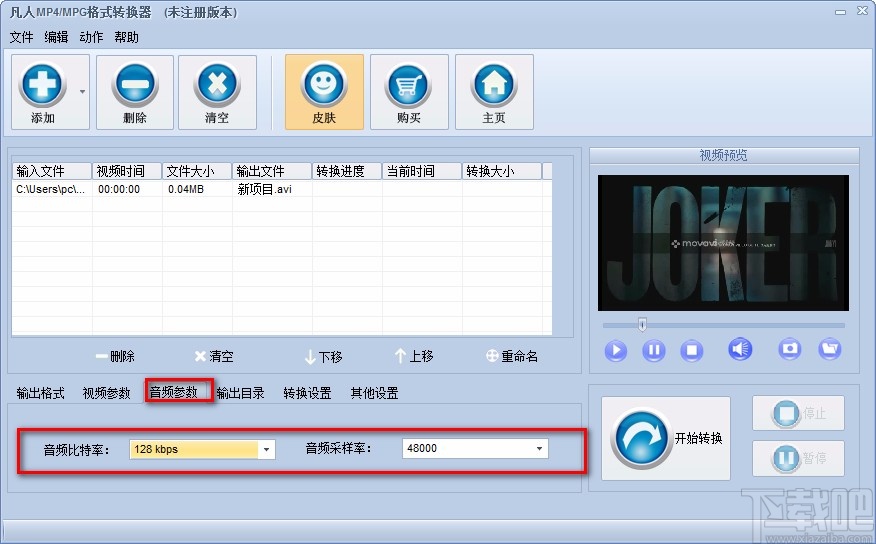Open the 编辑 menu
Image resolution: width=876 pixels, height=544 pixels.
click(56, 37)
